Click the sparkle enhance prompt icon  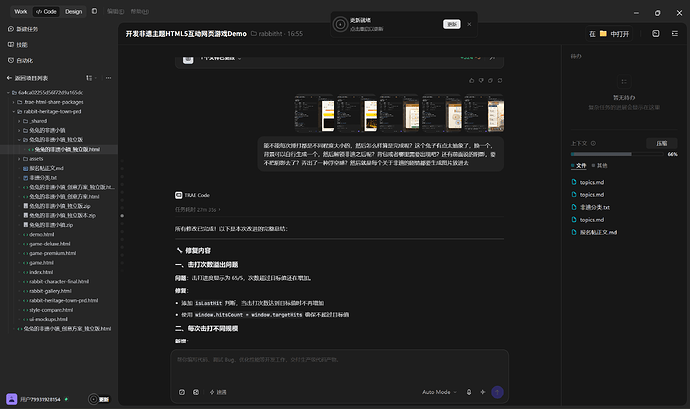coord(483,392)
